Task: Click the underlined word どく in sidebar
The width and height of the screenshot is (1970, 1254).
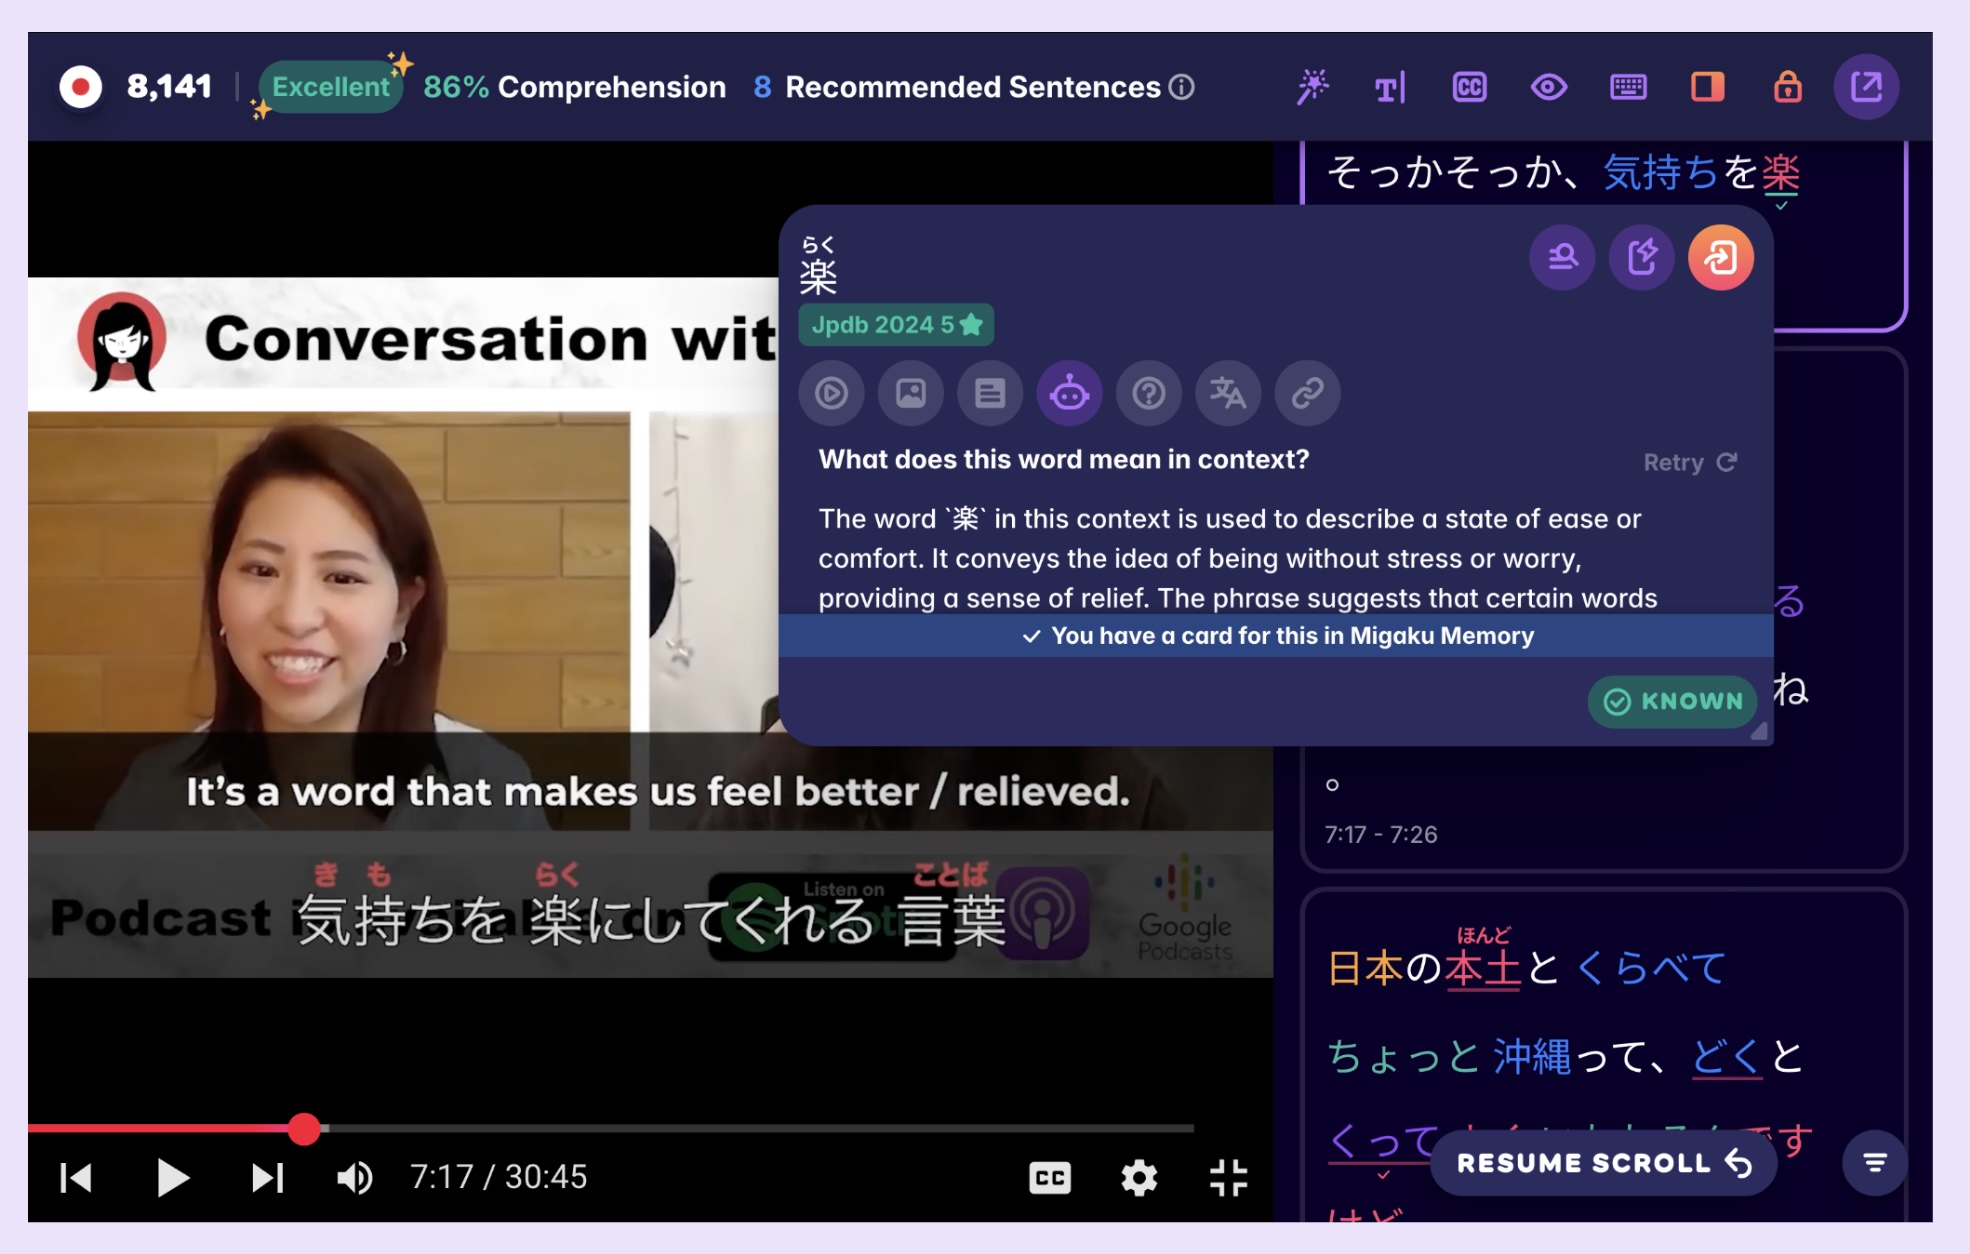Action: [x=1726, y=1056]
